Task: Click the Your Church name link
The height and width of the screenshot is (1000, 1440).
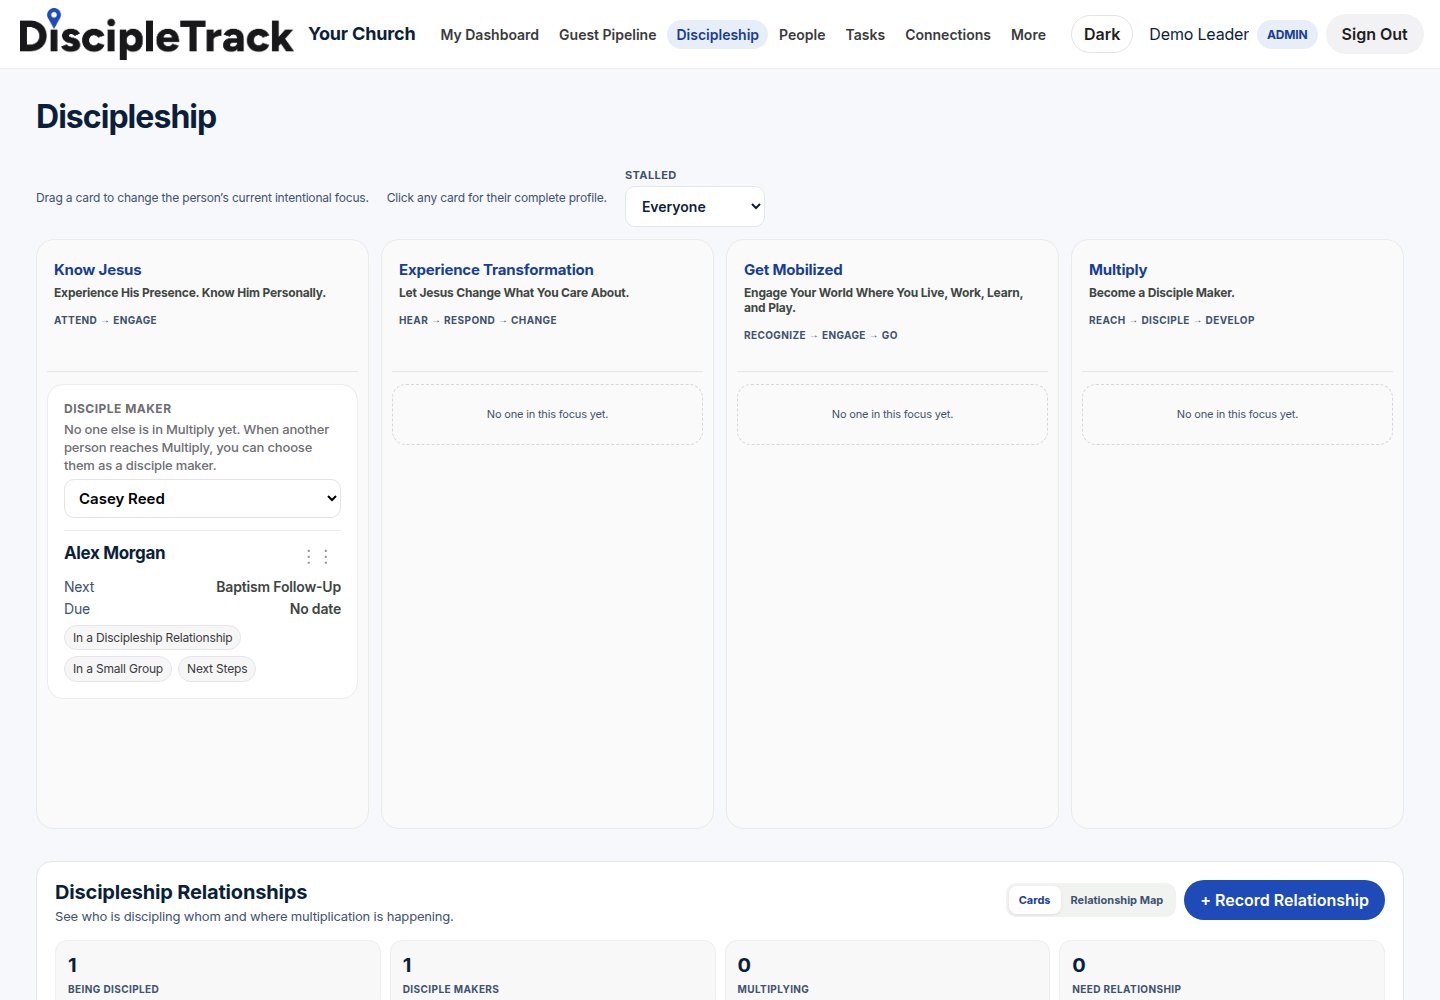Action: click(362, 34)
